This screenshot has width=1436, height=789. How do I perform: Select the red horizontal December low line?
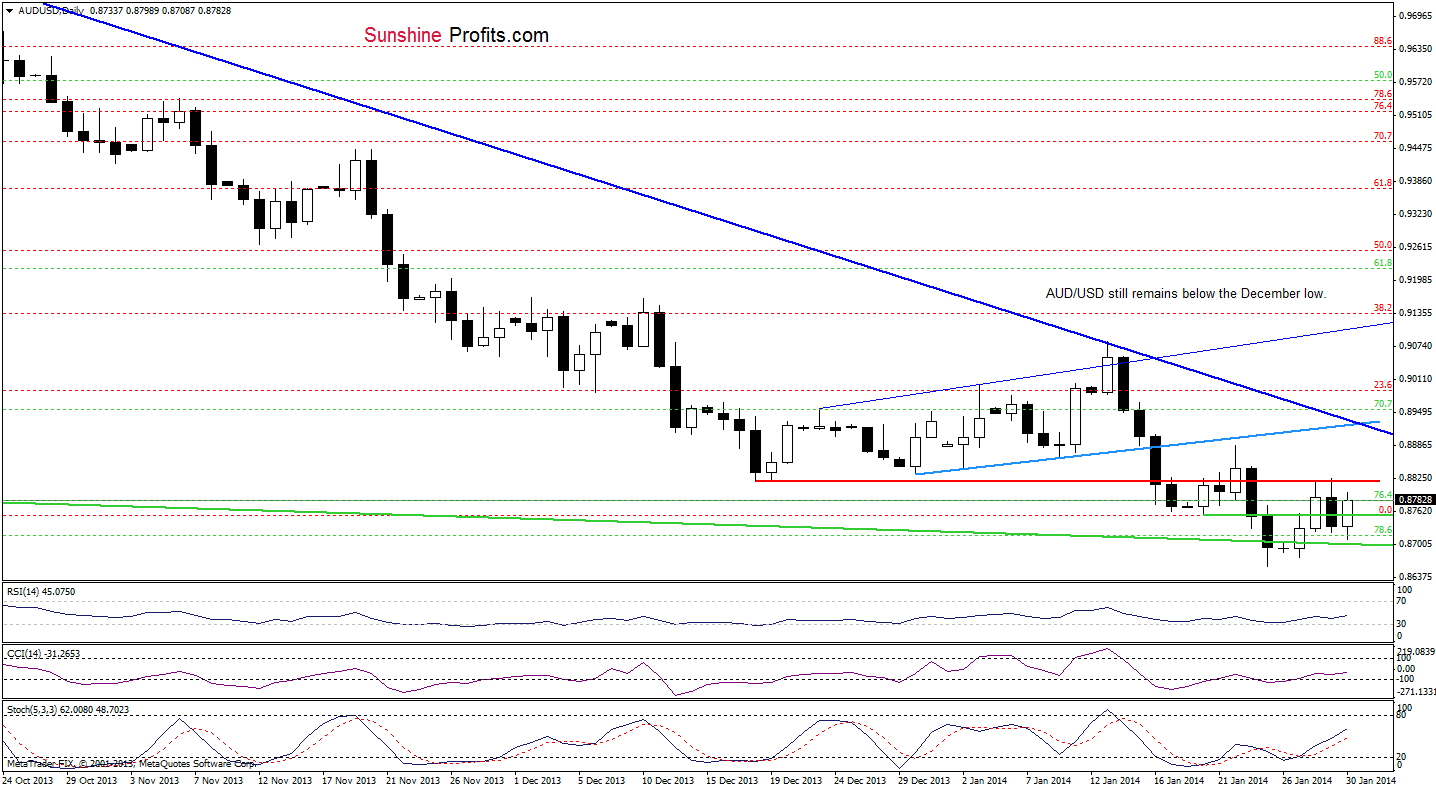(x=1068, y=481)
